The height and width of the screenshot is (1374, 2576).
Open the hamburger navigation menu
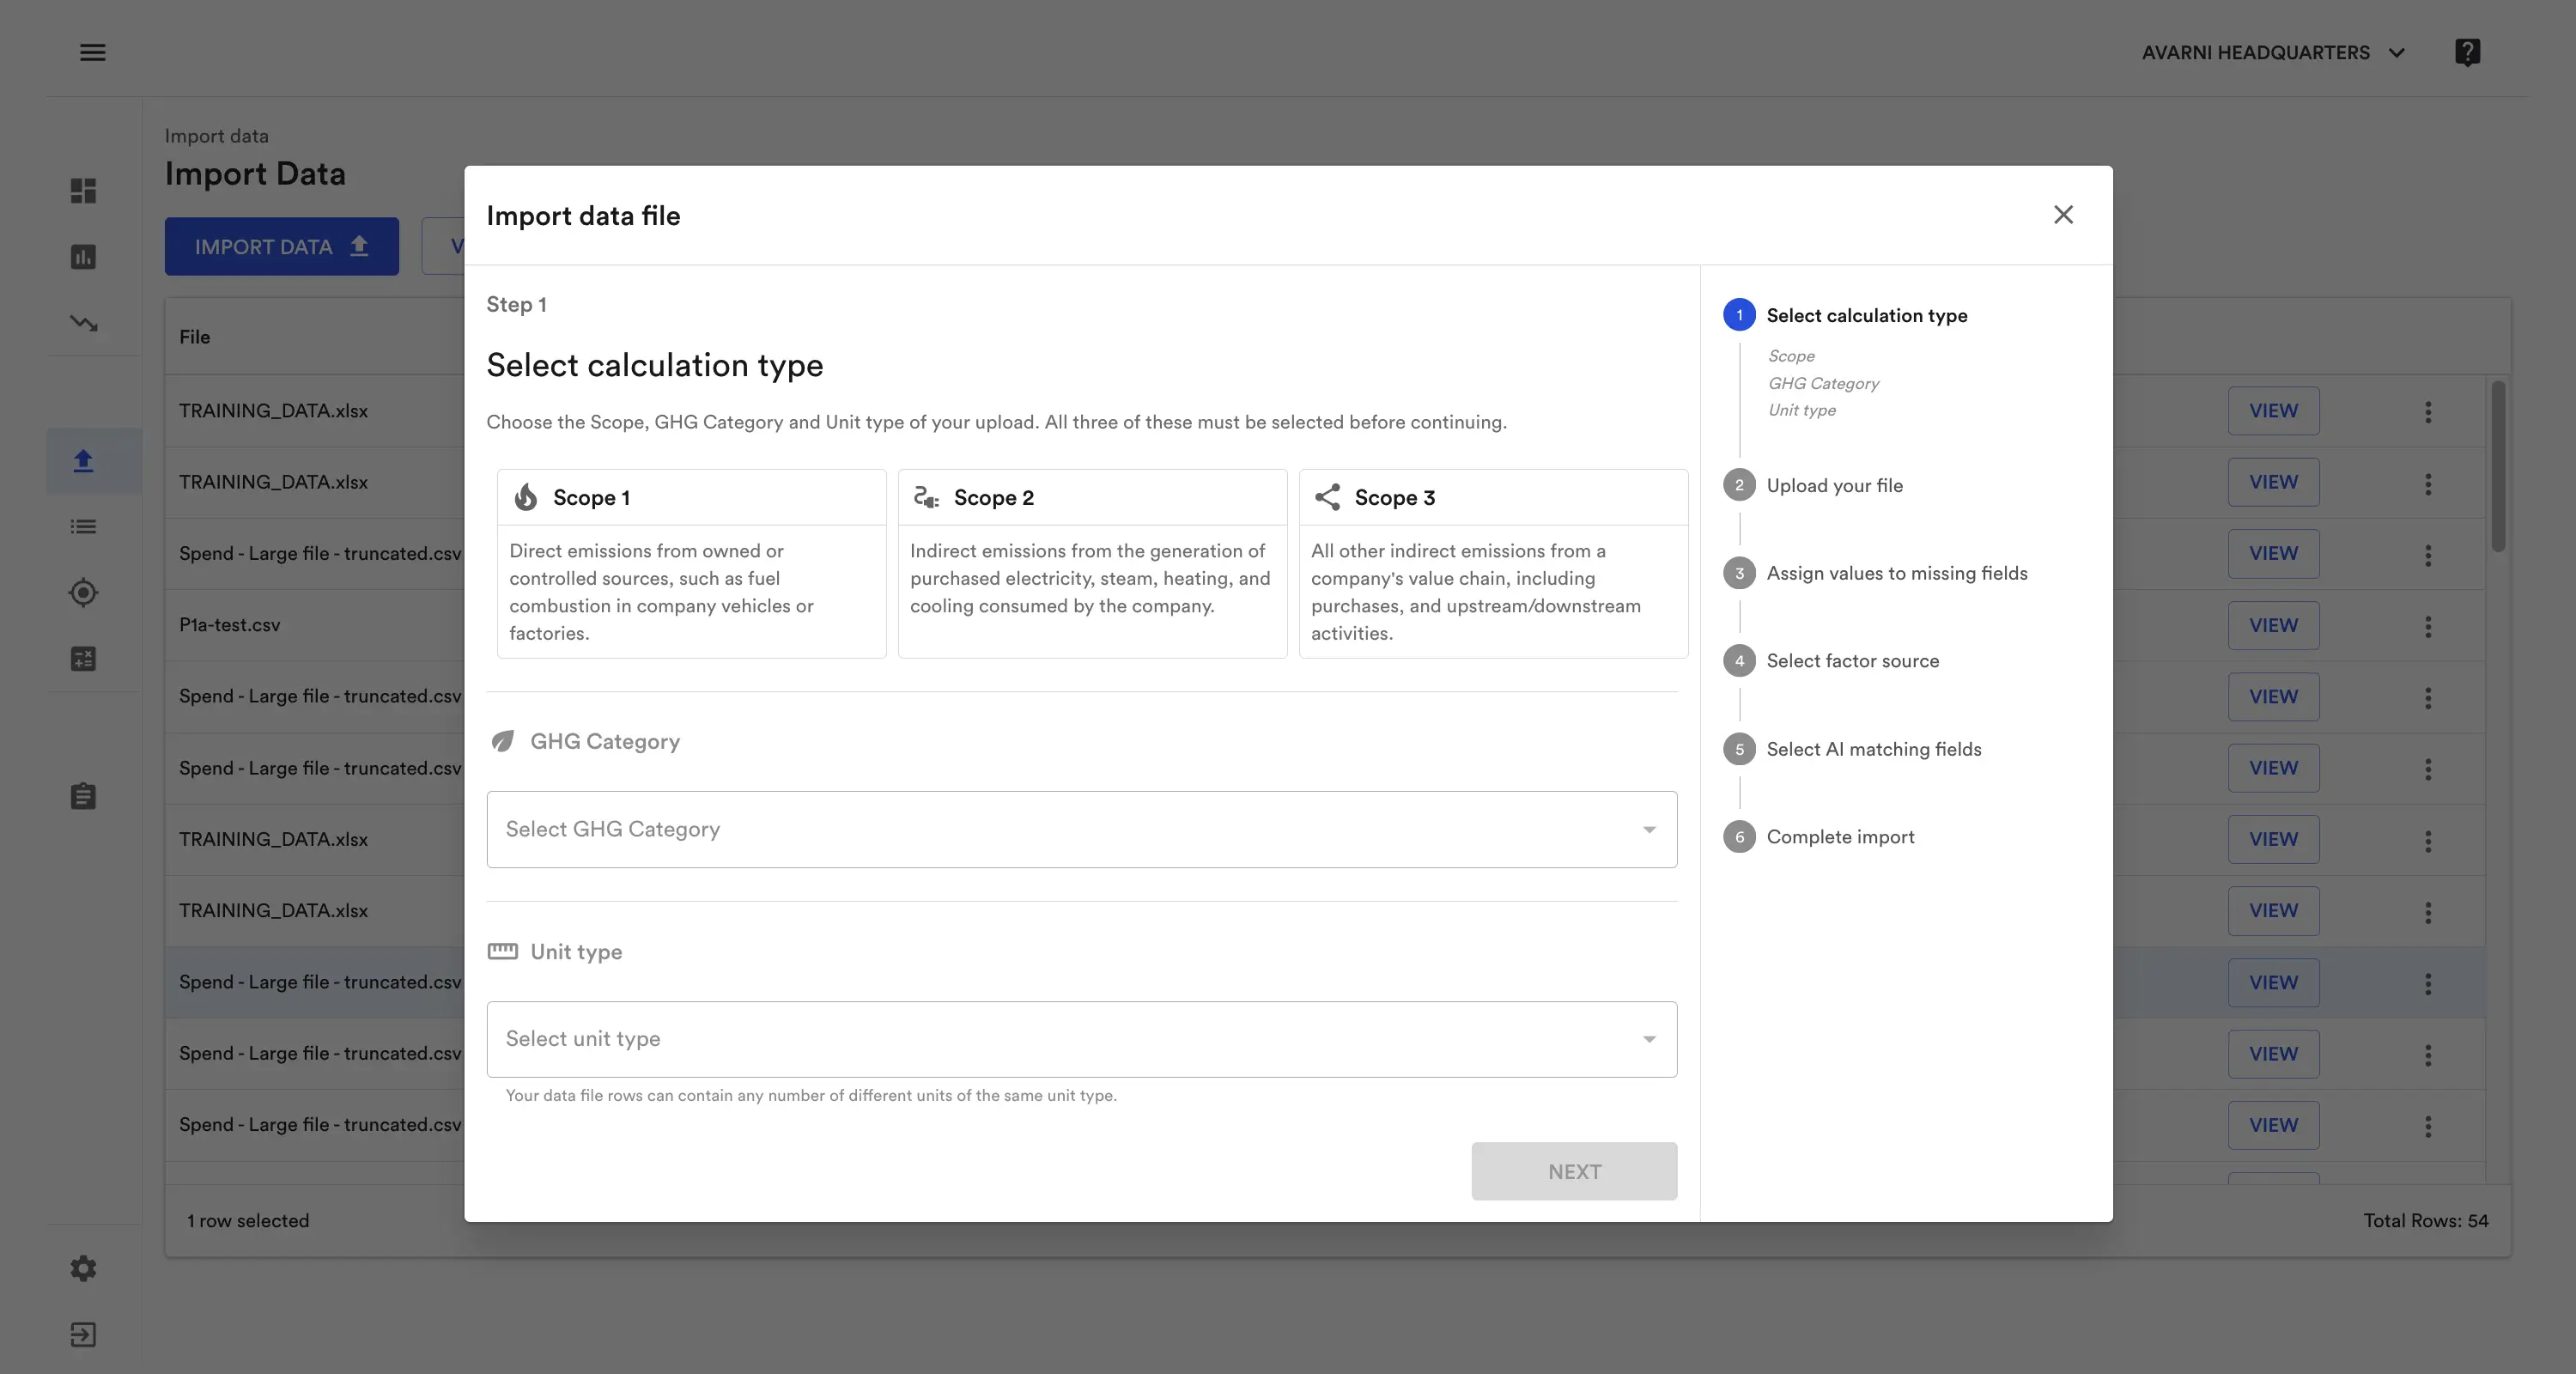(x=92, y=52)
